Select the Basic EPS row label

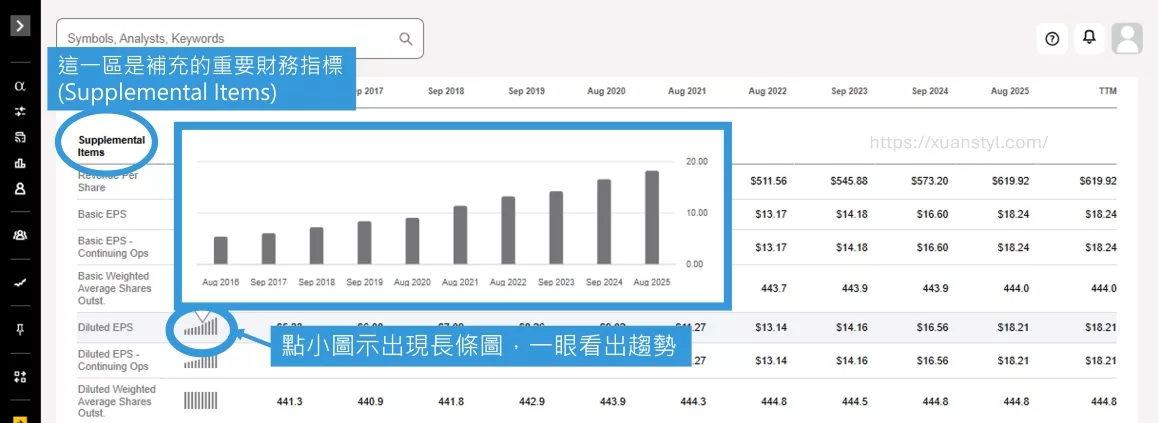(x=102, y=214)
